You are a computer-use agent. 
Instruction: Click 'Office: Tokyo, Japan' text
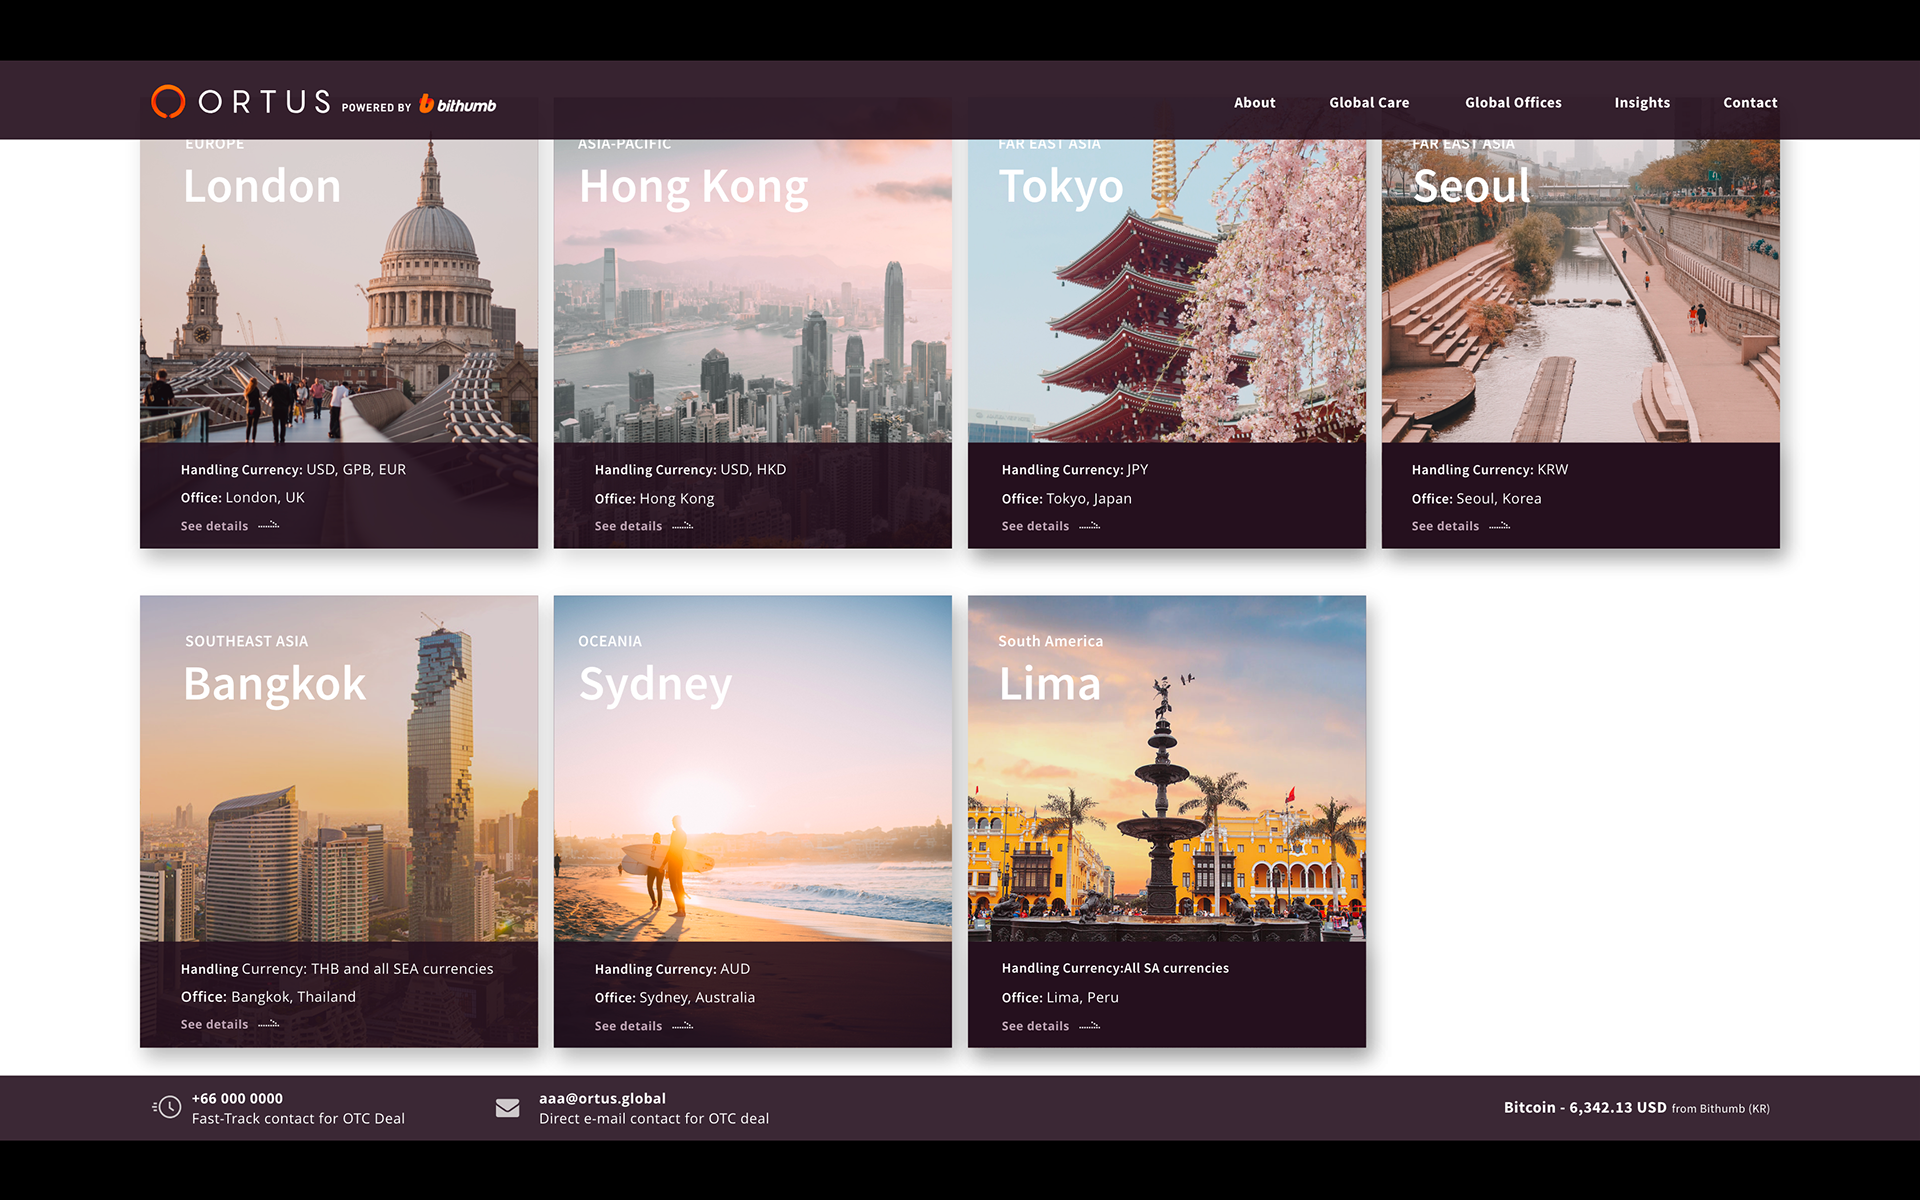(1067, 498)
